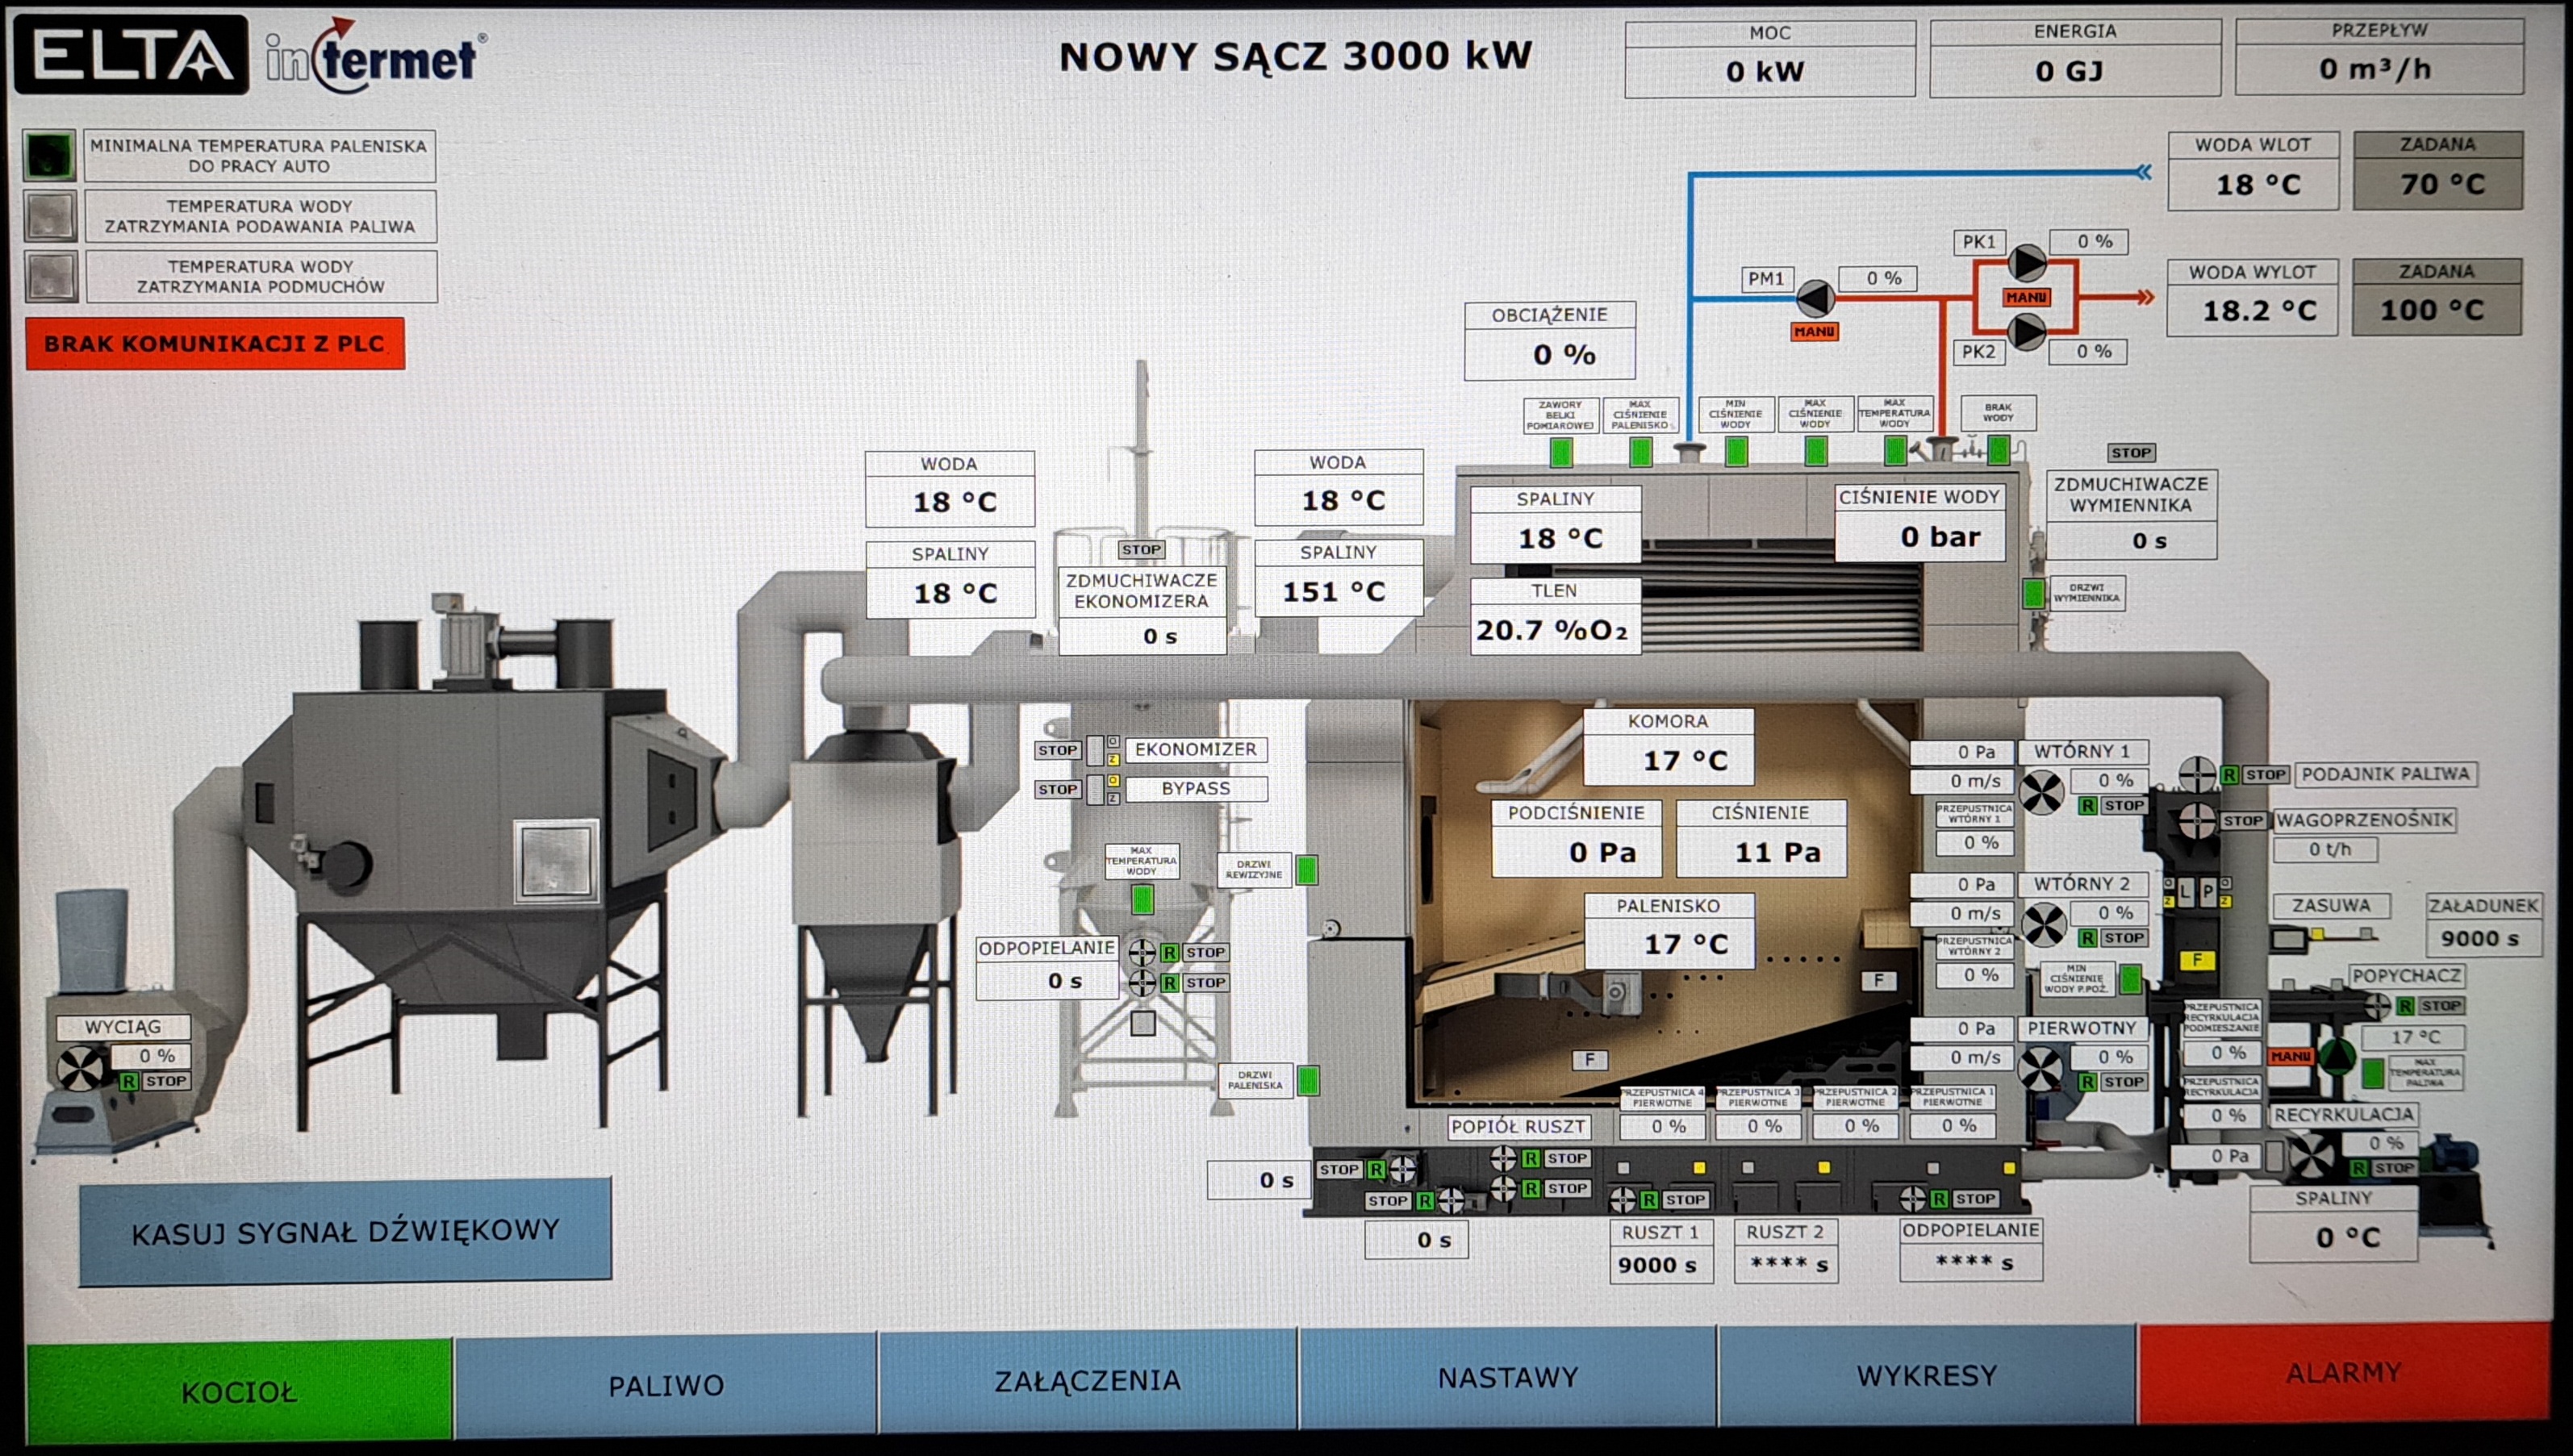
Task: Click the PIERWOTNY fan icon
Action: pyautogui.click(x=2040, y=1068)
